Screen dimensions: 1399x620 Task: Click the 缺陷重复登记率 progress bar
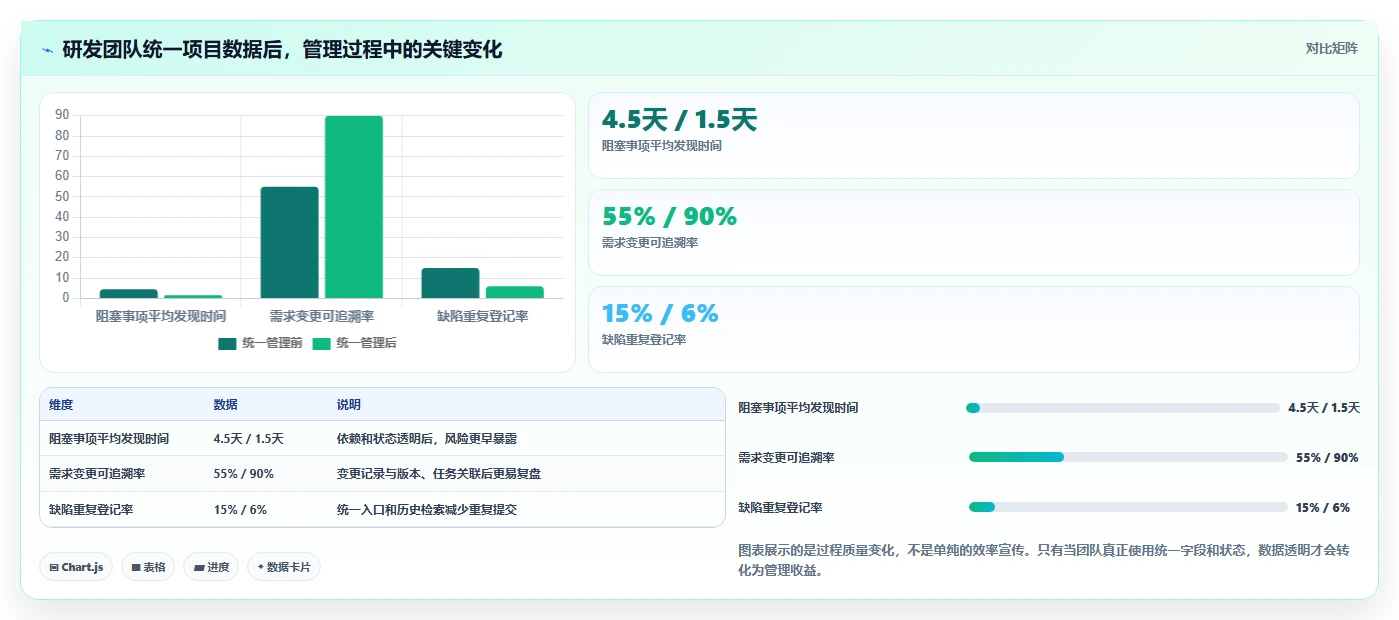1128,507
